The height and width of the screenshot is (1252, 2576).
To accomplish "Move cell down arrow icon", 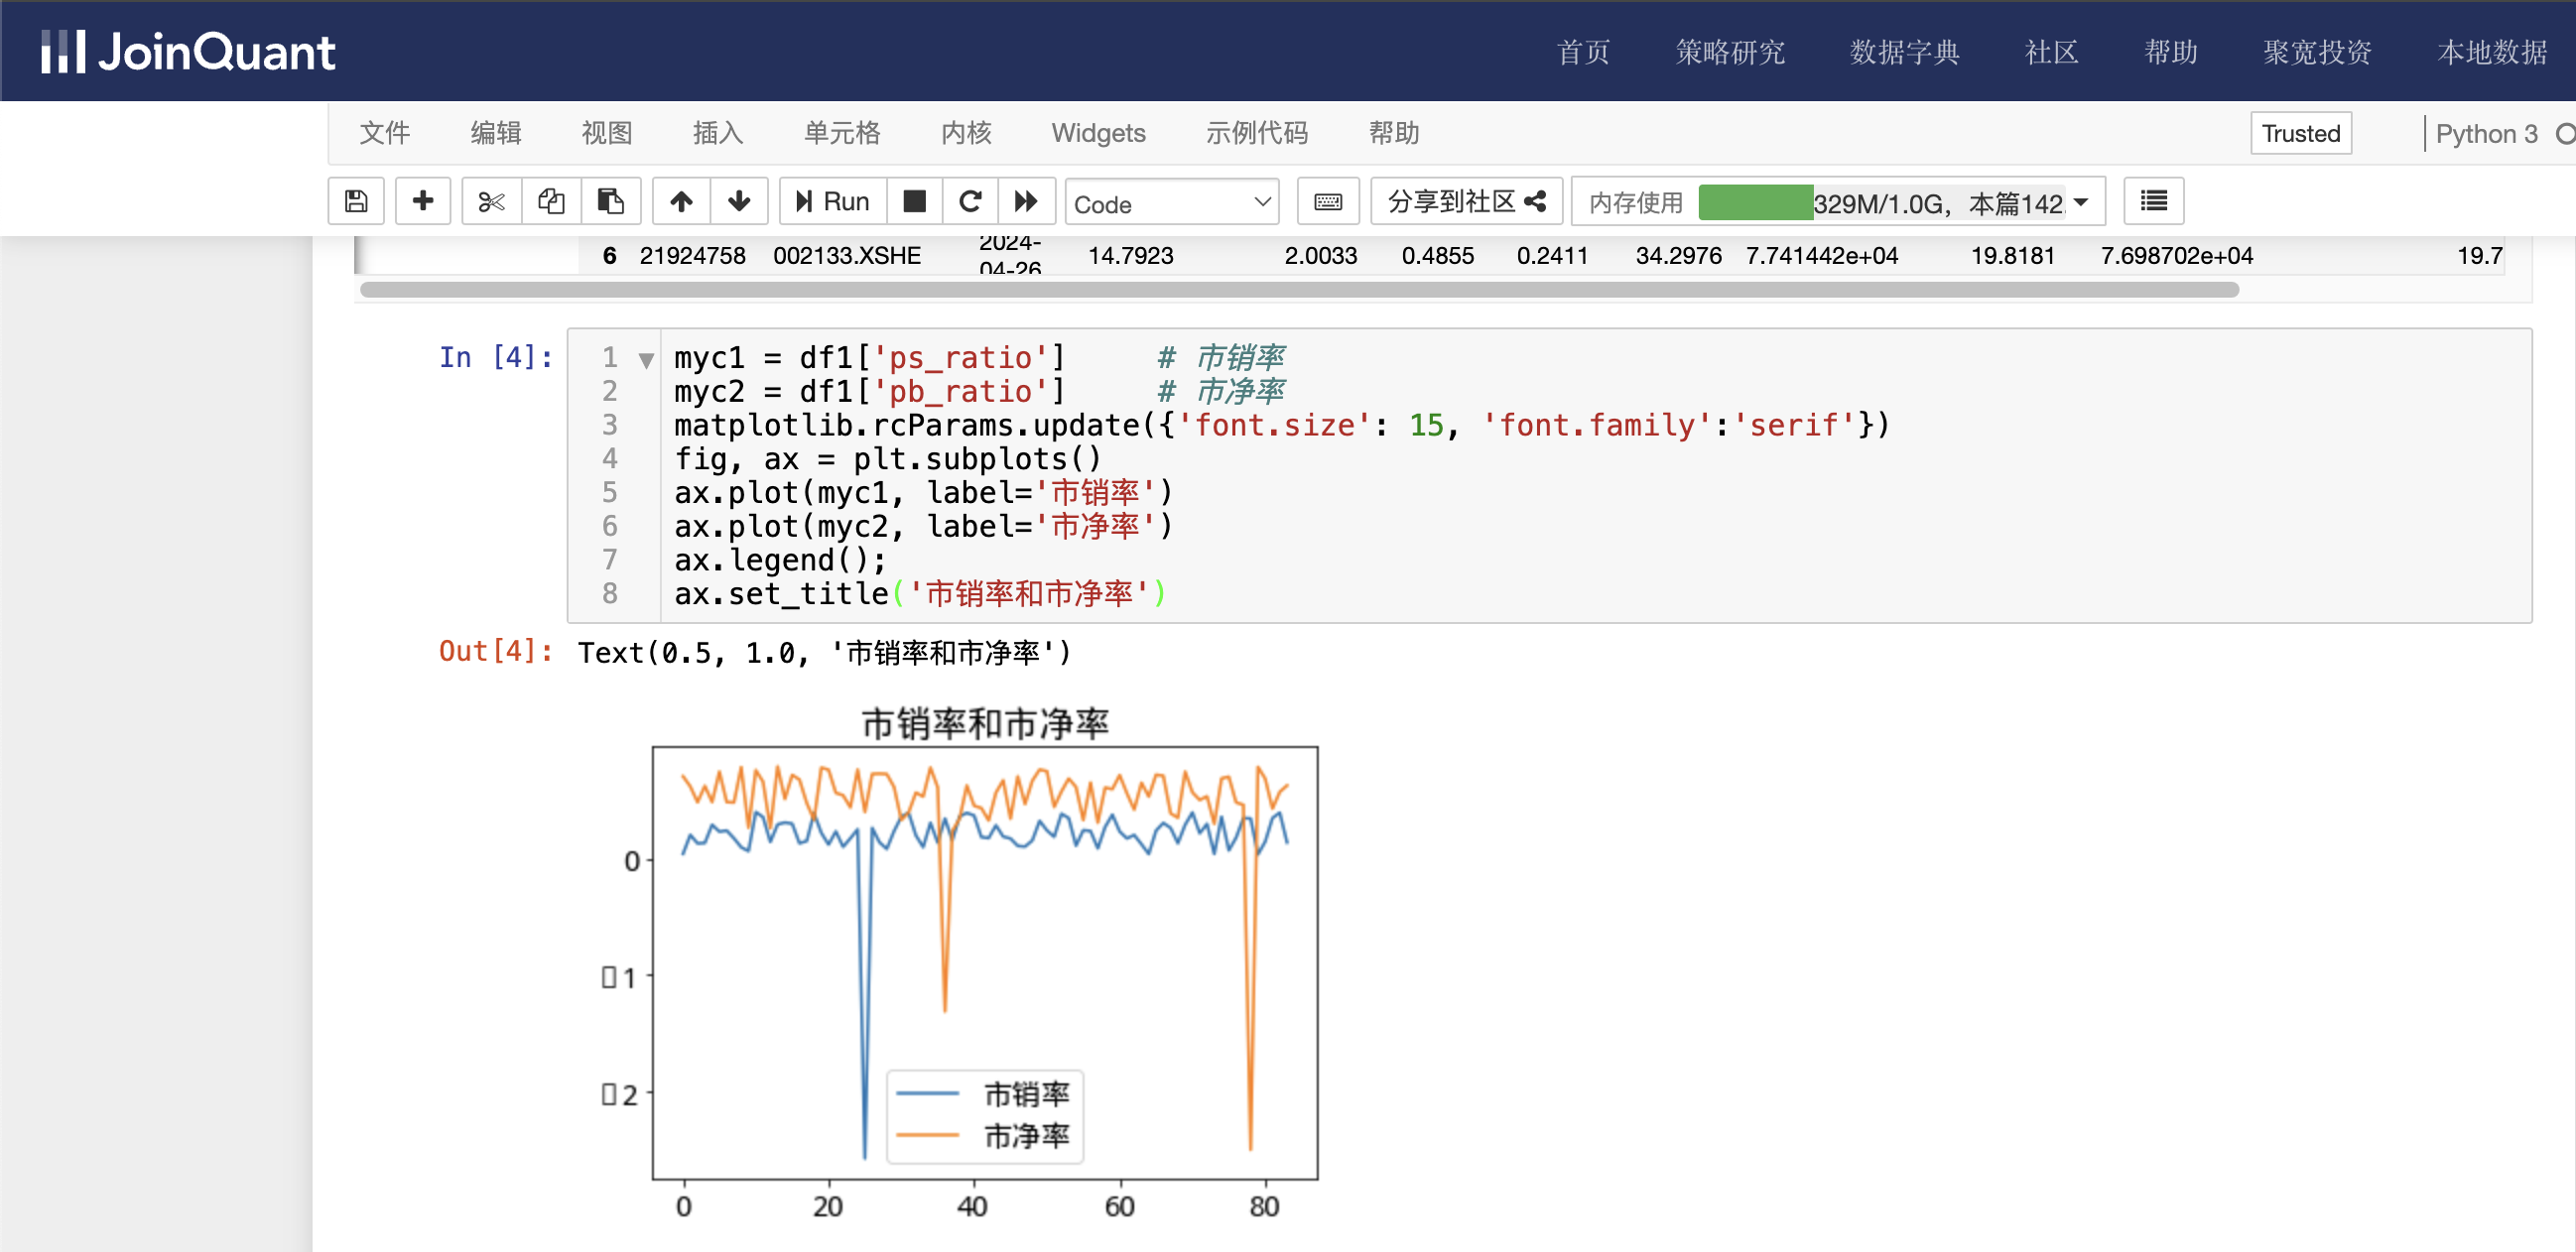I will 739,202.
